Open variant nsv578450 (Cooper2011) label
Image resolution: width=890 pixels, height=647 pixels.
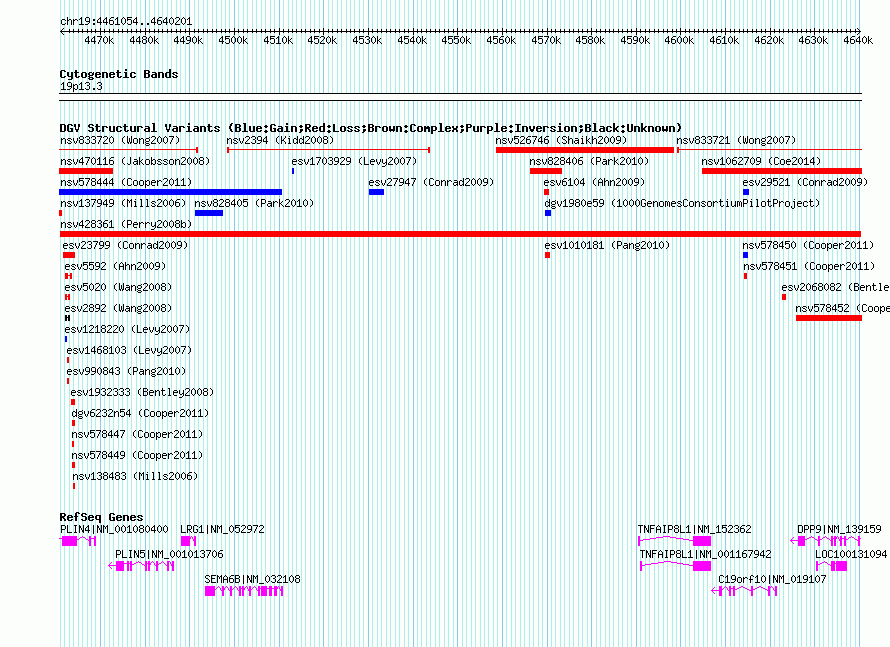pos(808,245)
